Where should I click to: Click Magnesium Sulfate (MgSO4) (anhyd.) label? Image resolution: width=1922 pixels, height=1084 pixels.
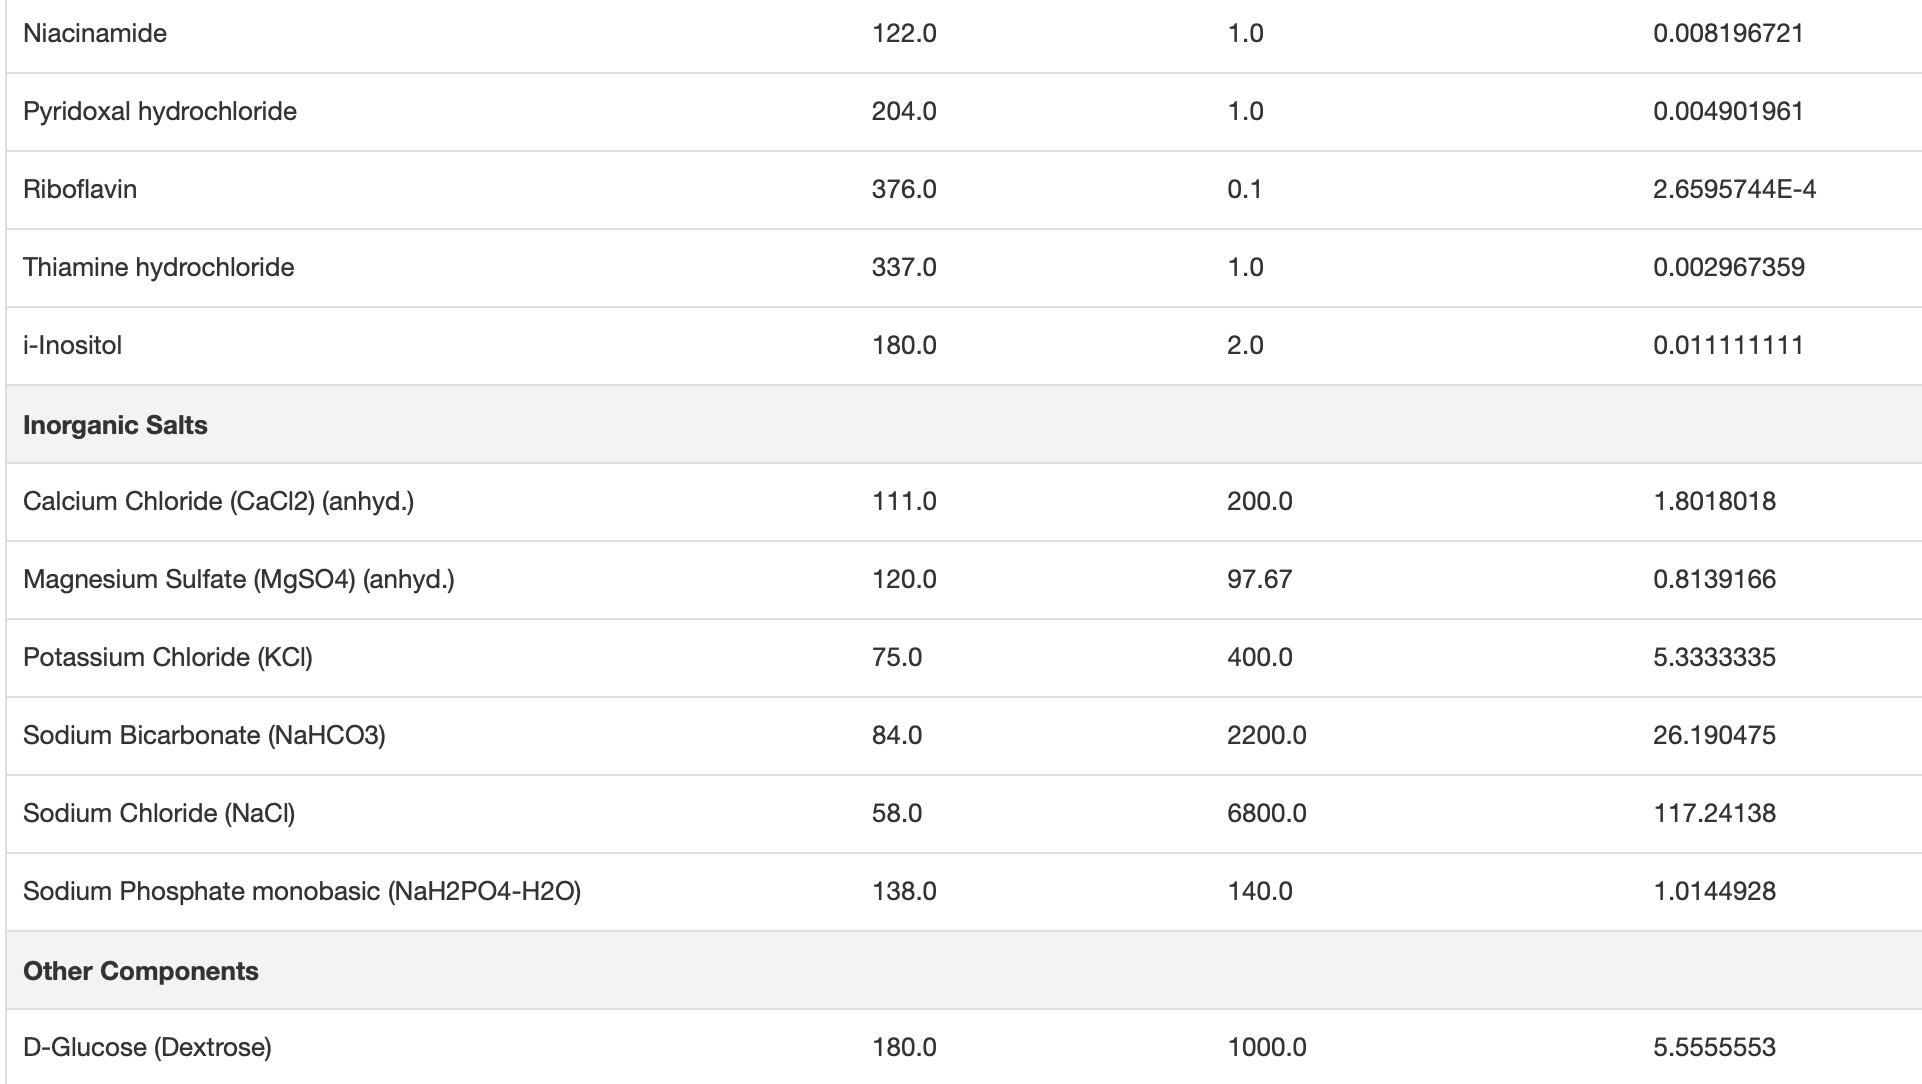tap(239, 579)
